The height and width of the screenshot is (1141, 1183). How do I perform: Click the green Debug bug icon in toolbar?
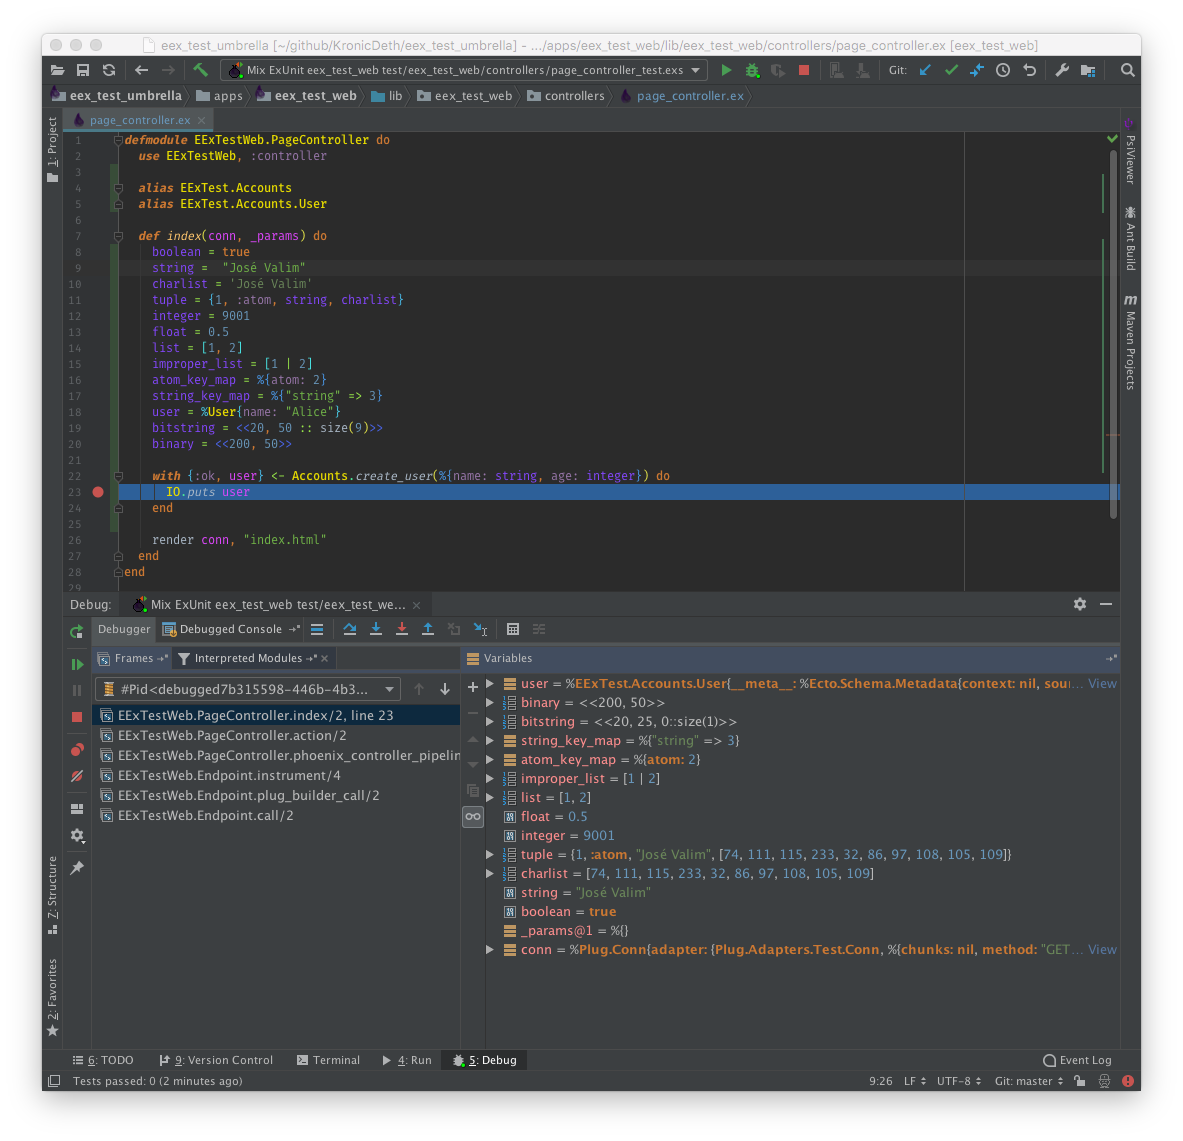click(752, 70)
